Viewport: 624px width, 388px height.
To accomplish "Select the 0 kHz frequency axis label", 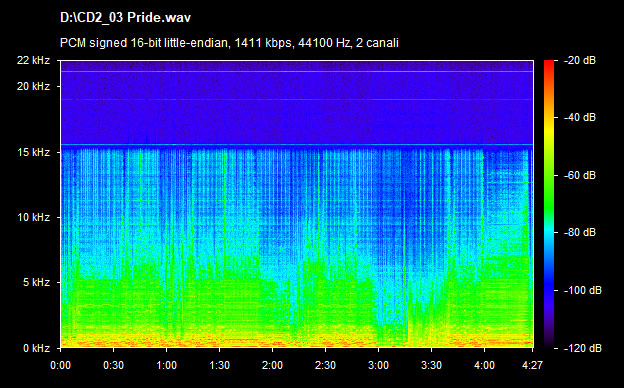I will tap(36, 348).
